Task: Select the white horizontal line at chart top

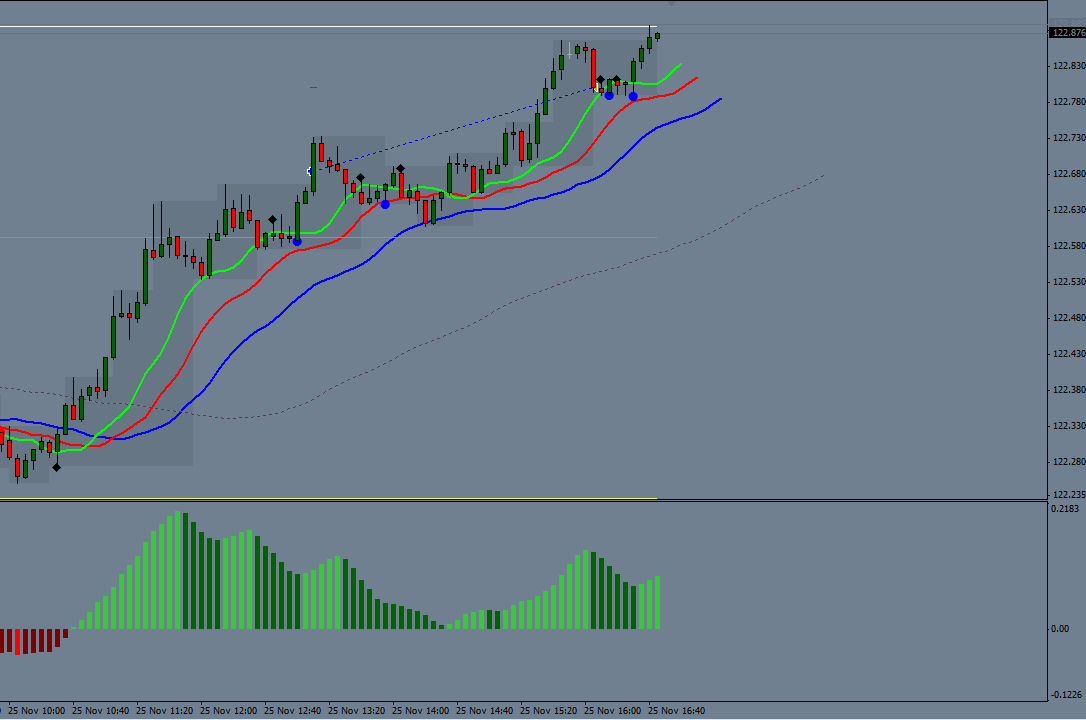Action: [x=328, y=26]
